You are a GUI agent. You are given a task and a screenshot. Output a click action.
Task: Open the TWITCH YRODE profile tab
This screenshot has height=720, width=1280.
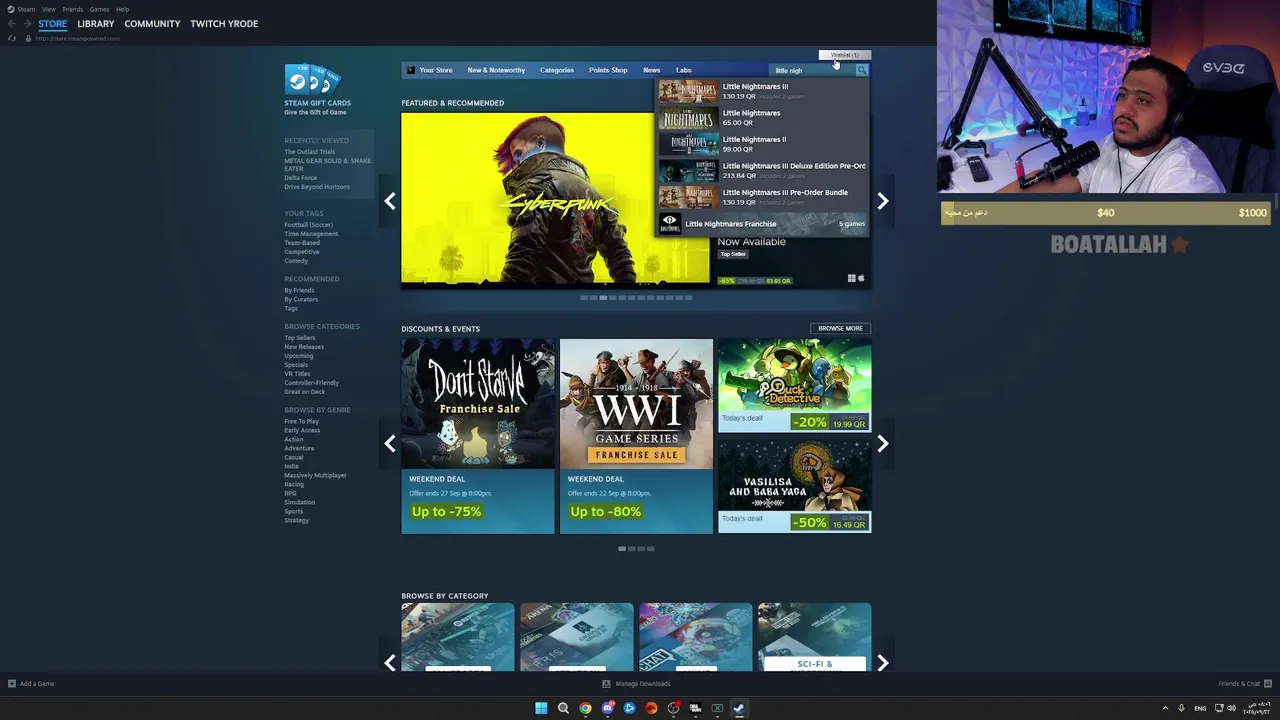click(x=224, y=24)
